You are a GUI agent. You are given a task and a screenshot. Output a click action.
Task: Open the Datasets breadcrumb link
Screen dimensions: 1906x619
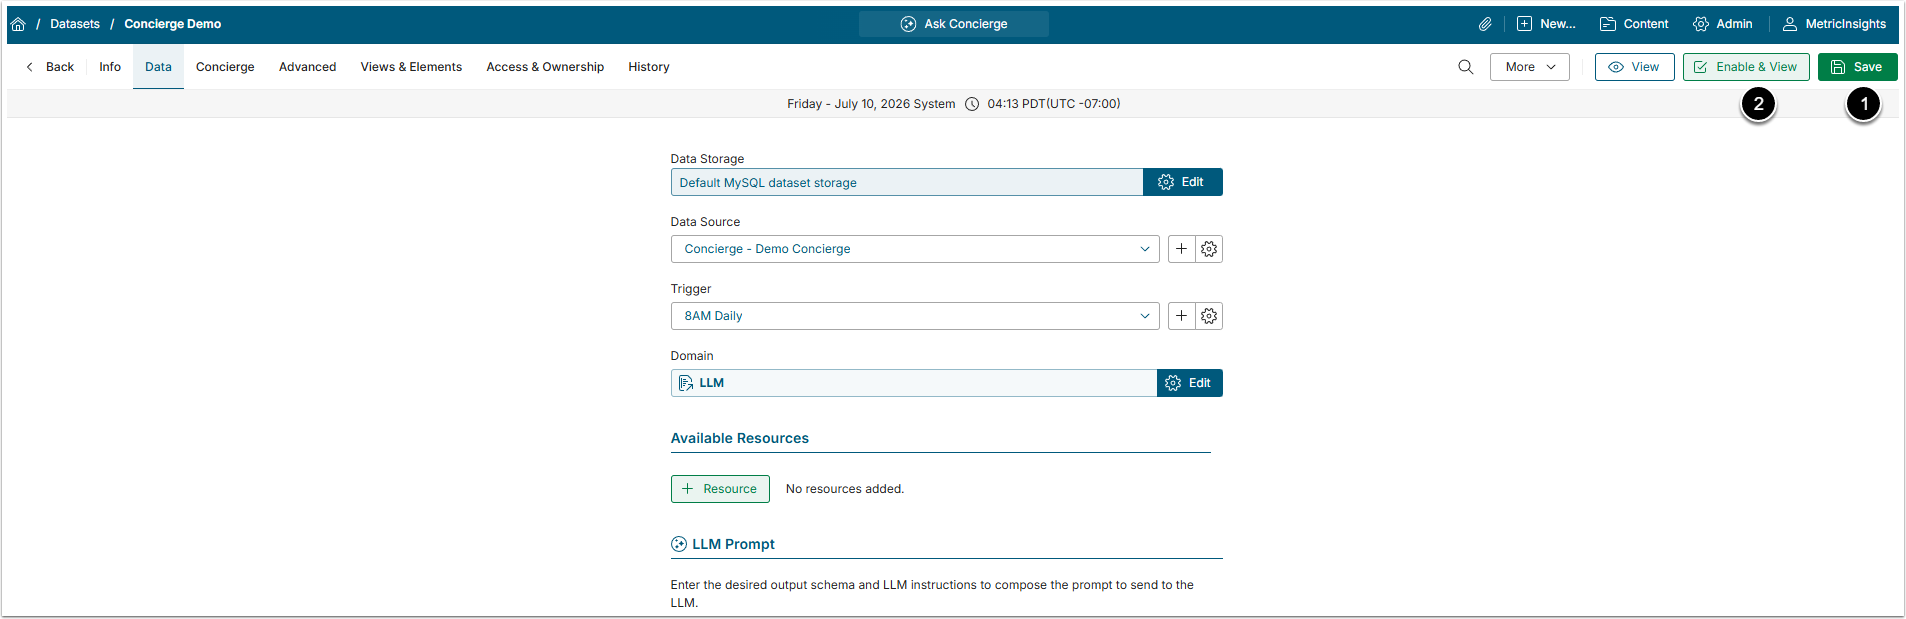point(75,24)
